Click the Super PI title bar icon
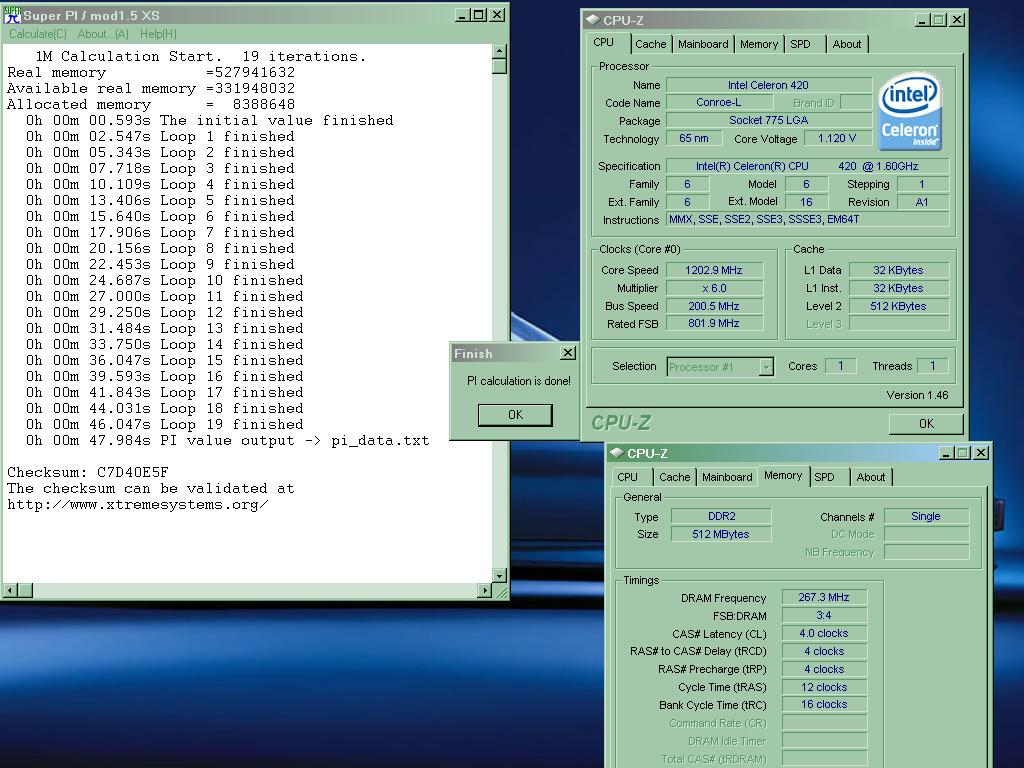 [12, 15]
